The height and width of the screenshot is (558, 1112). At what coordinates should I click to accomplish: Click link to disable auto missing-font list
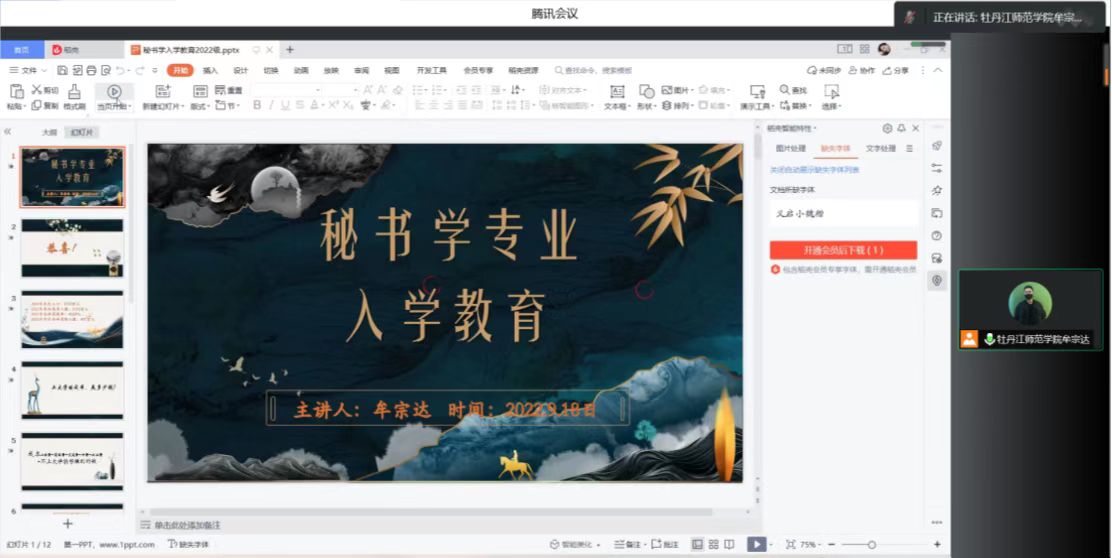(814, 170)
